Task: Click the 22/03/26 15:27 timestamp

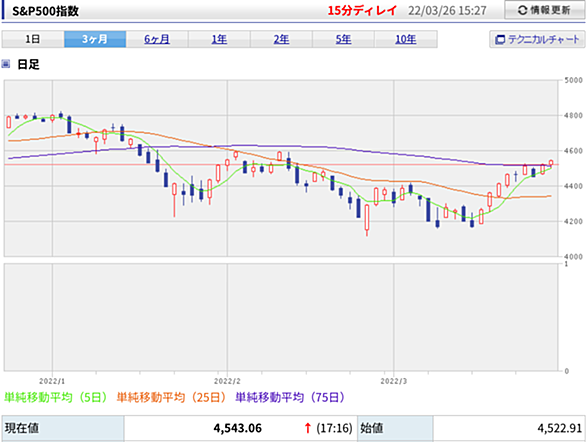Action: (x=447, y=10)
